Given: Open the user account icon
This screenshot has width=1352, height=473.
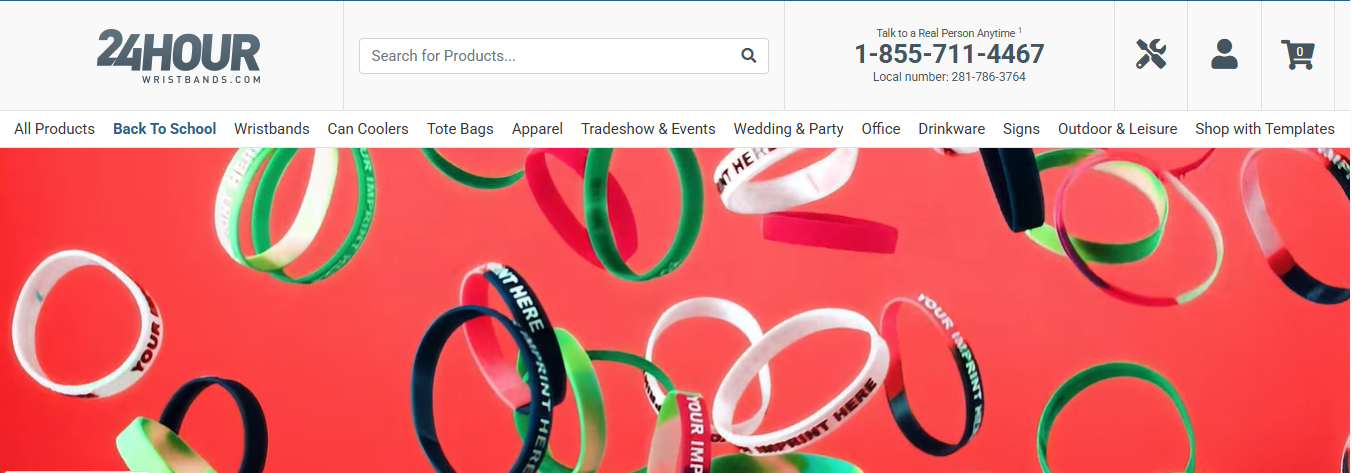Looking at the screenshot, I should (1224, 54).
